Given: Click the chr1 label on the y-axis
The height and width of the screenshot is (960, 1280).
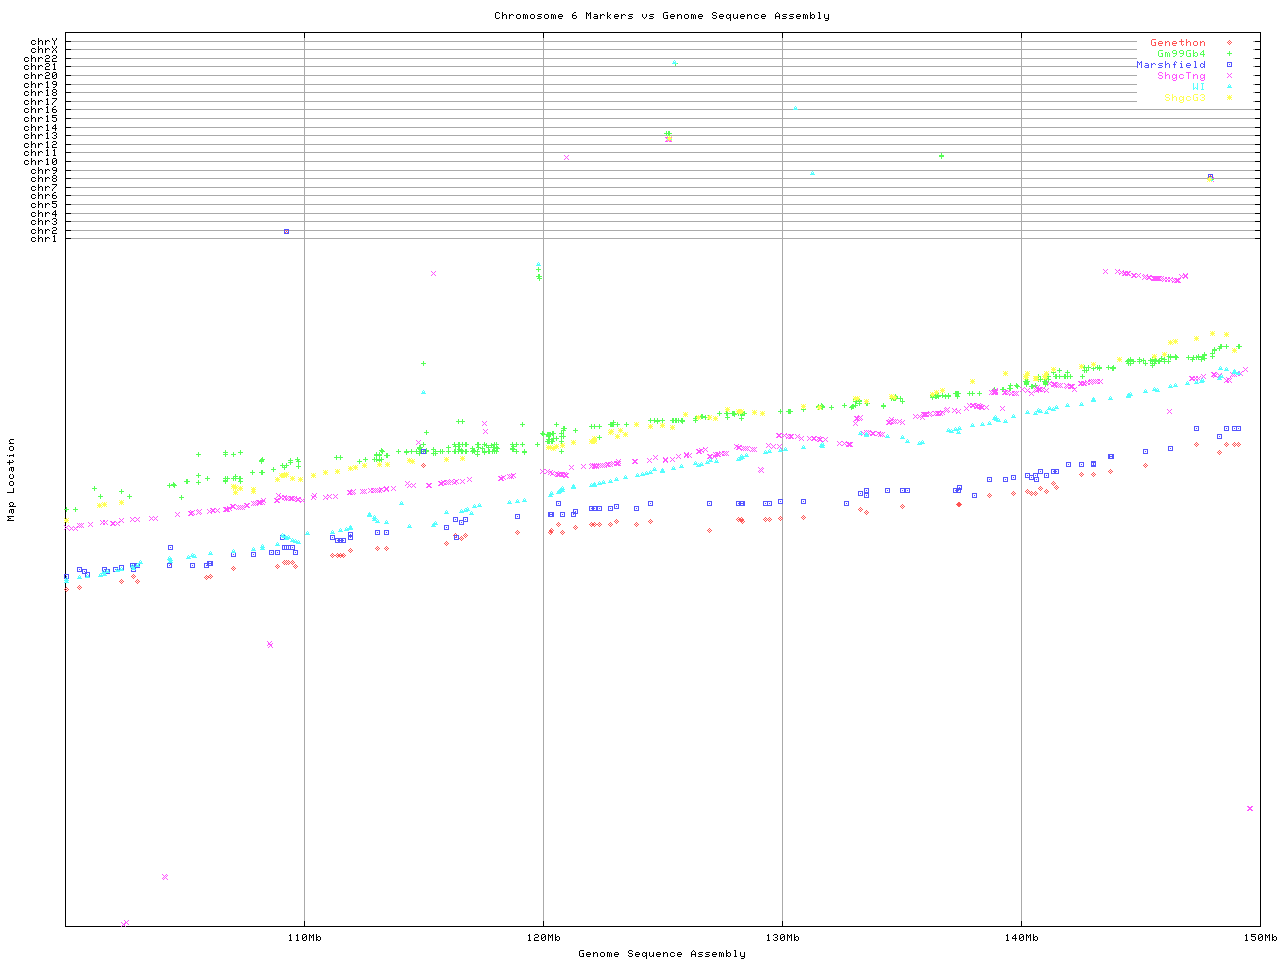Looking at the screenshot, I should (x=44, y=238).
